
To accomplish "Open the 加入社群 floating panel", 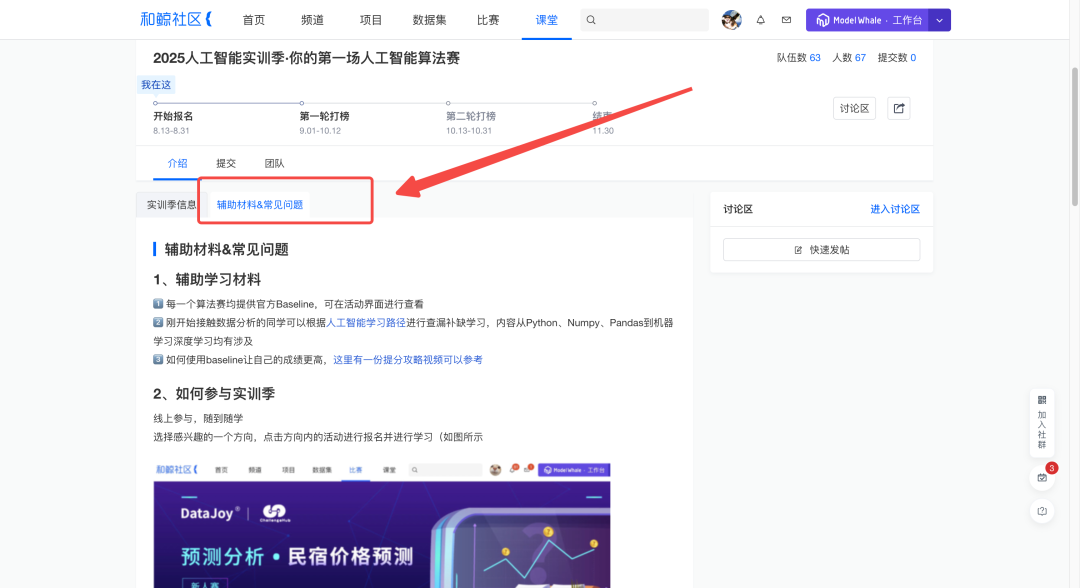I will pyautogui.click(x=1042, y=420).
